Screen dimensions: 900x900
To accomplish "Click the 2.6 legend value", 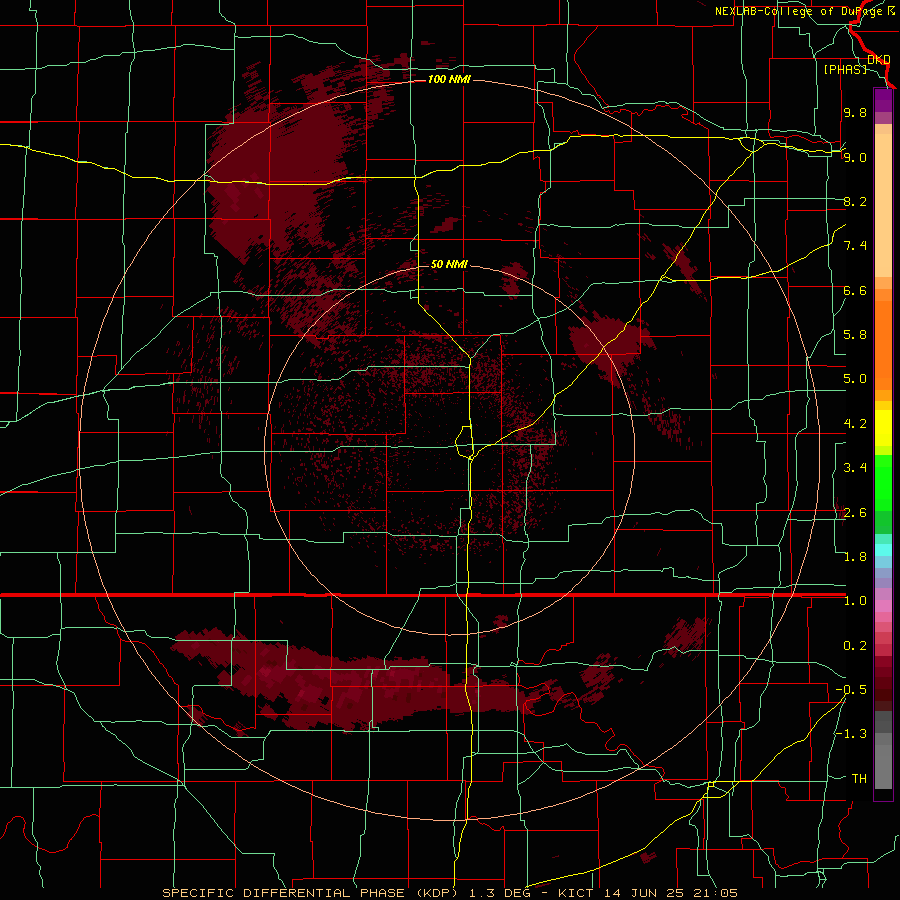I will click(855, 513).
